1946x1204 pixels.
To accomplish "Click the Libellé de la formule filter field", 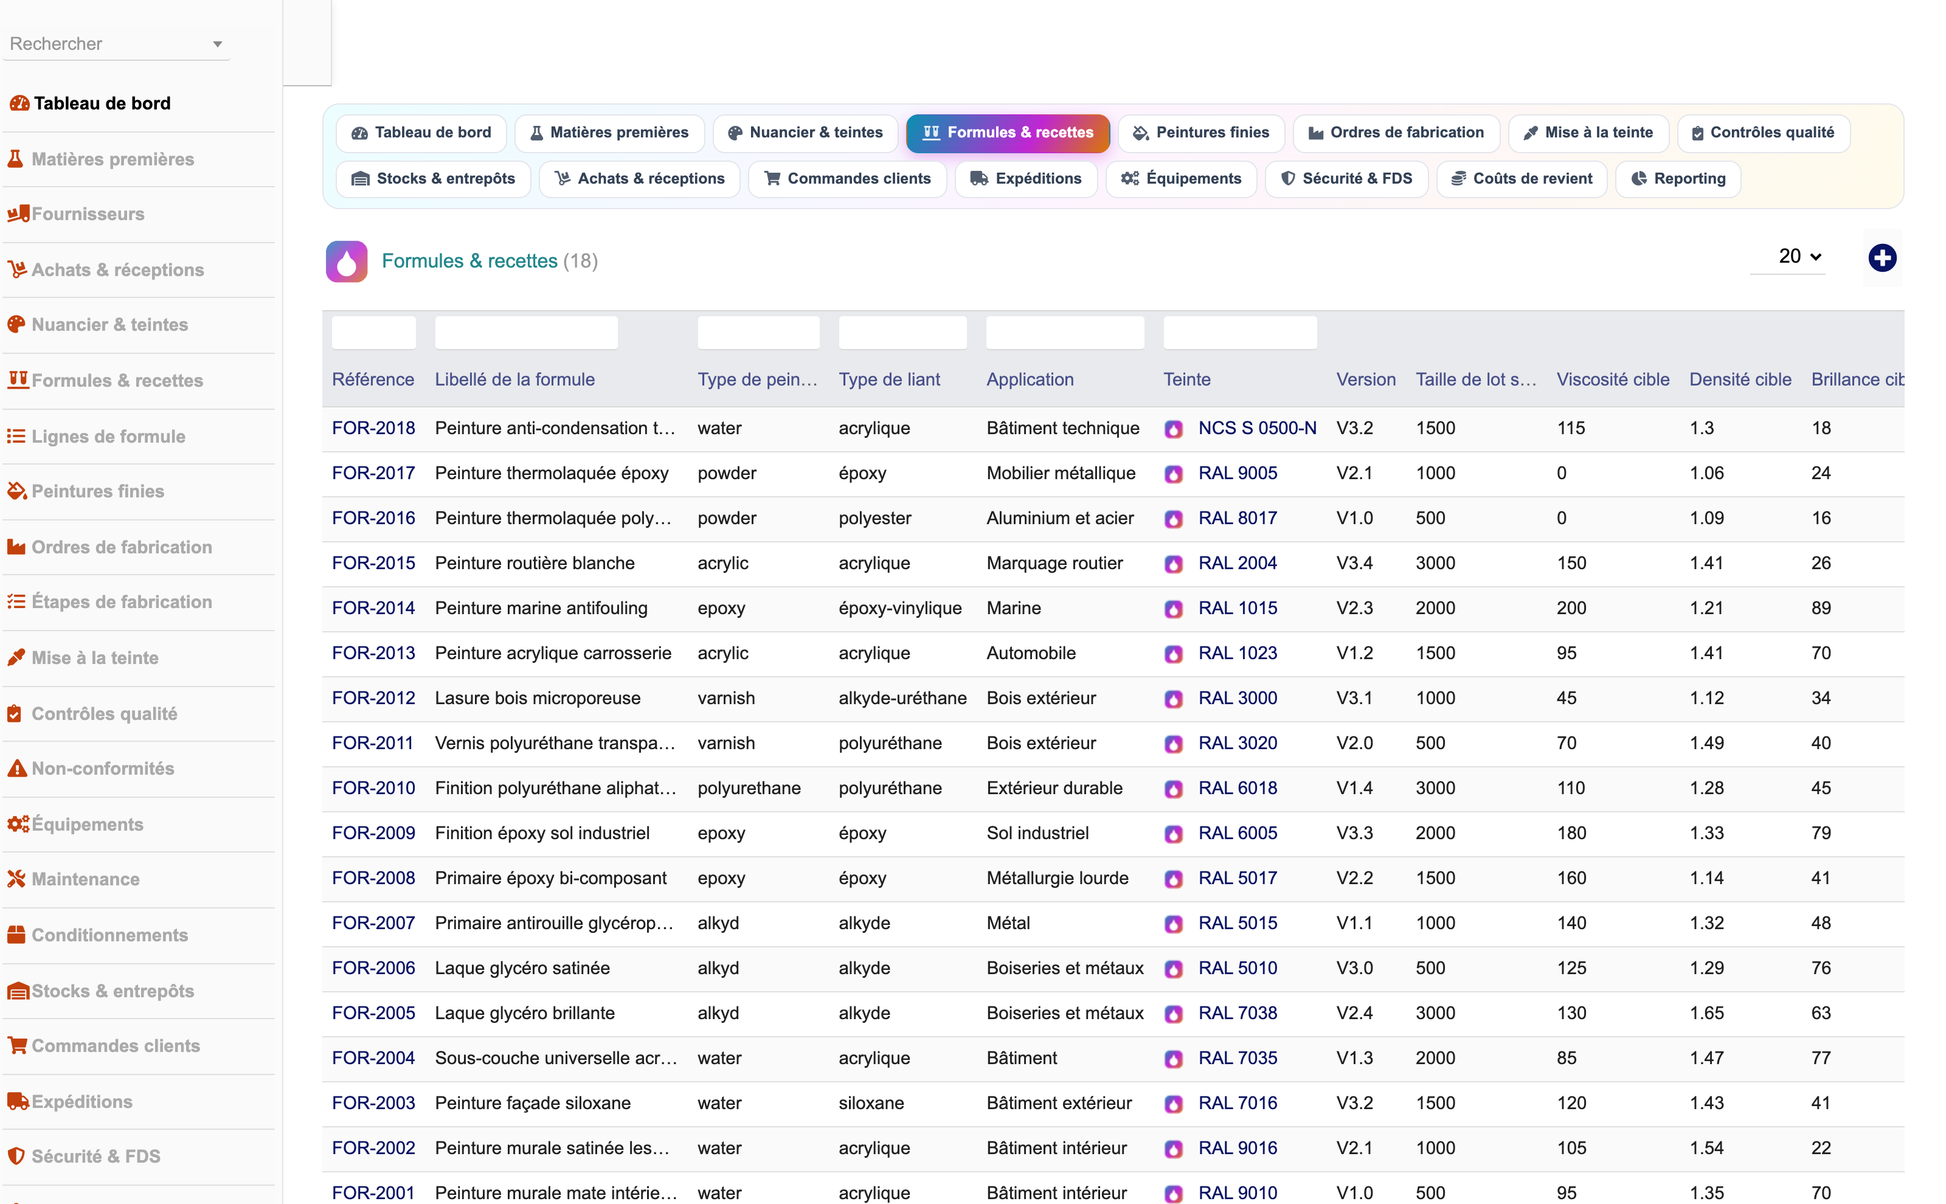I will [526, 332].
